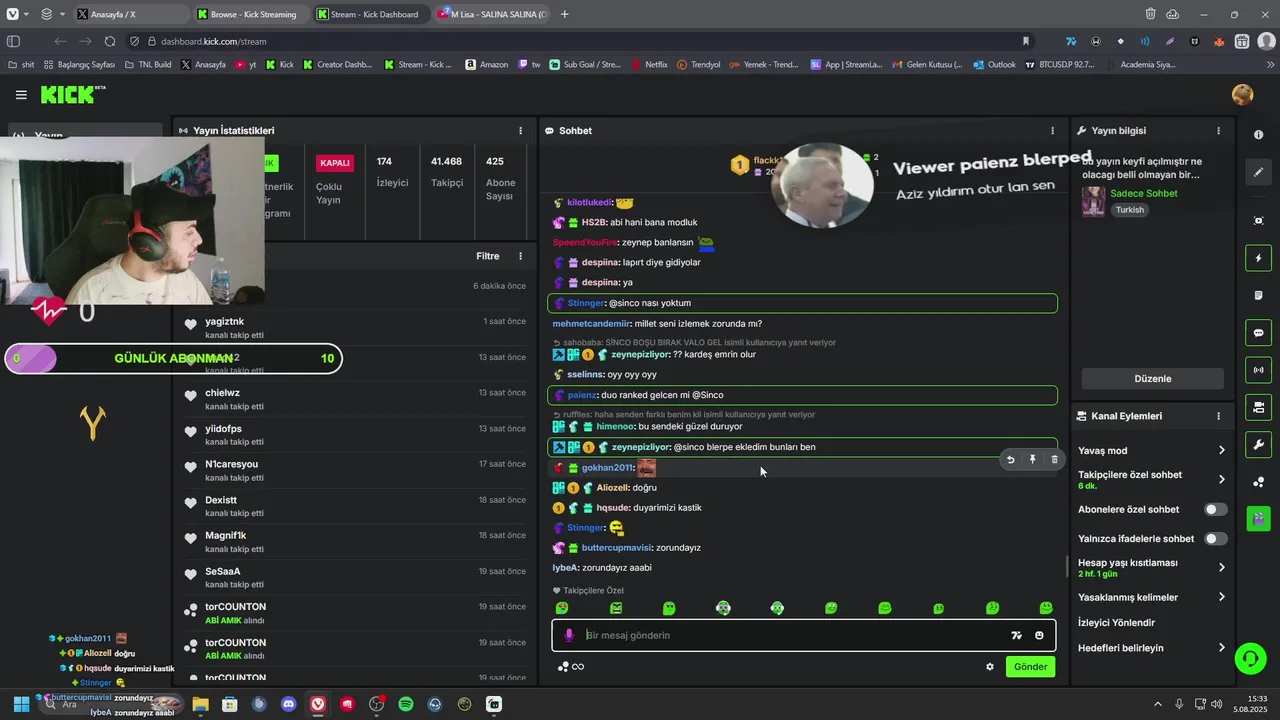
Task: Reply to the hovered chat message
Action: pos(1010,460)
